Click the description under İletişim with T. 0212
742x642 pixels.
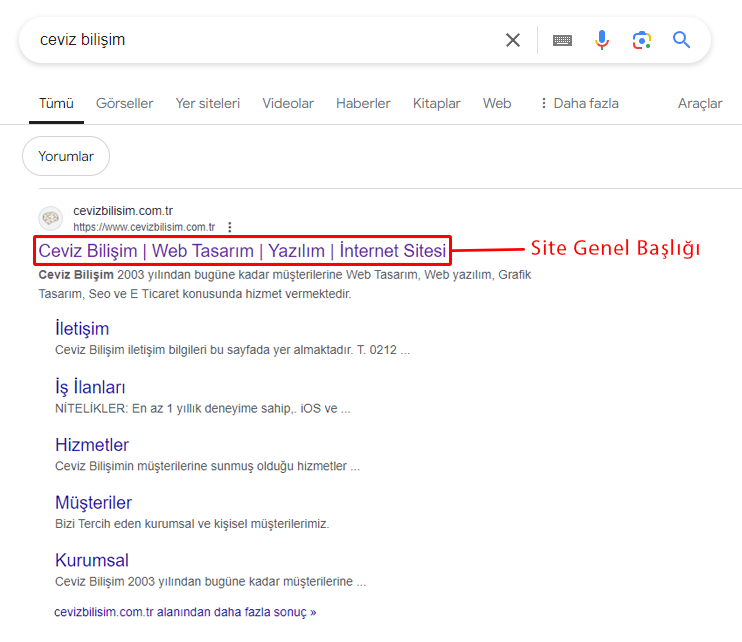(x=232, y=350)
